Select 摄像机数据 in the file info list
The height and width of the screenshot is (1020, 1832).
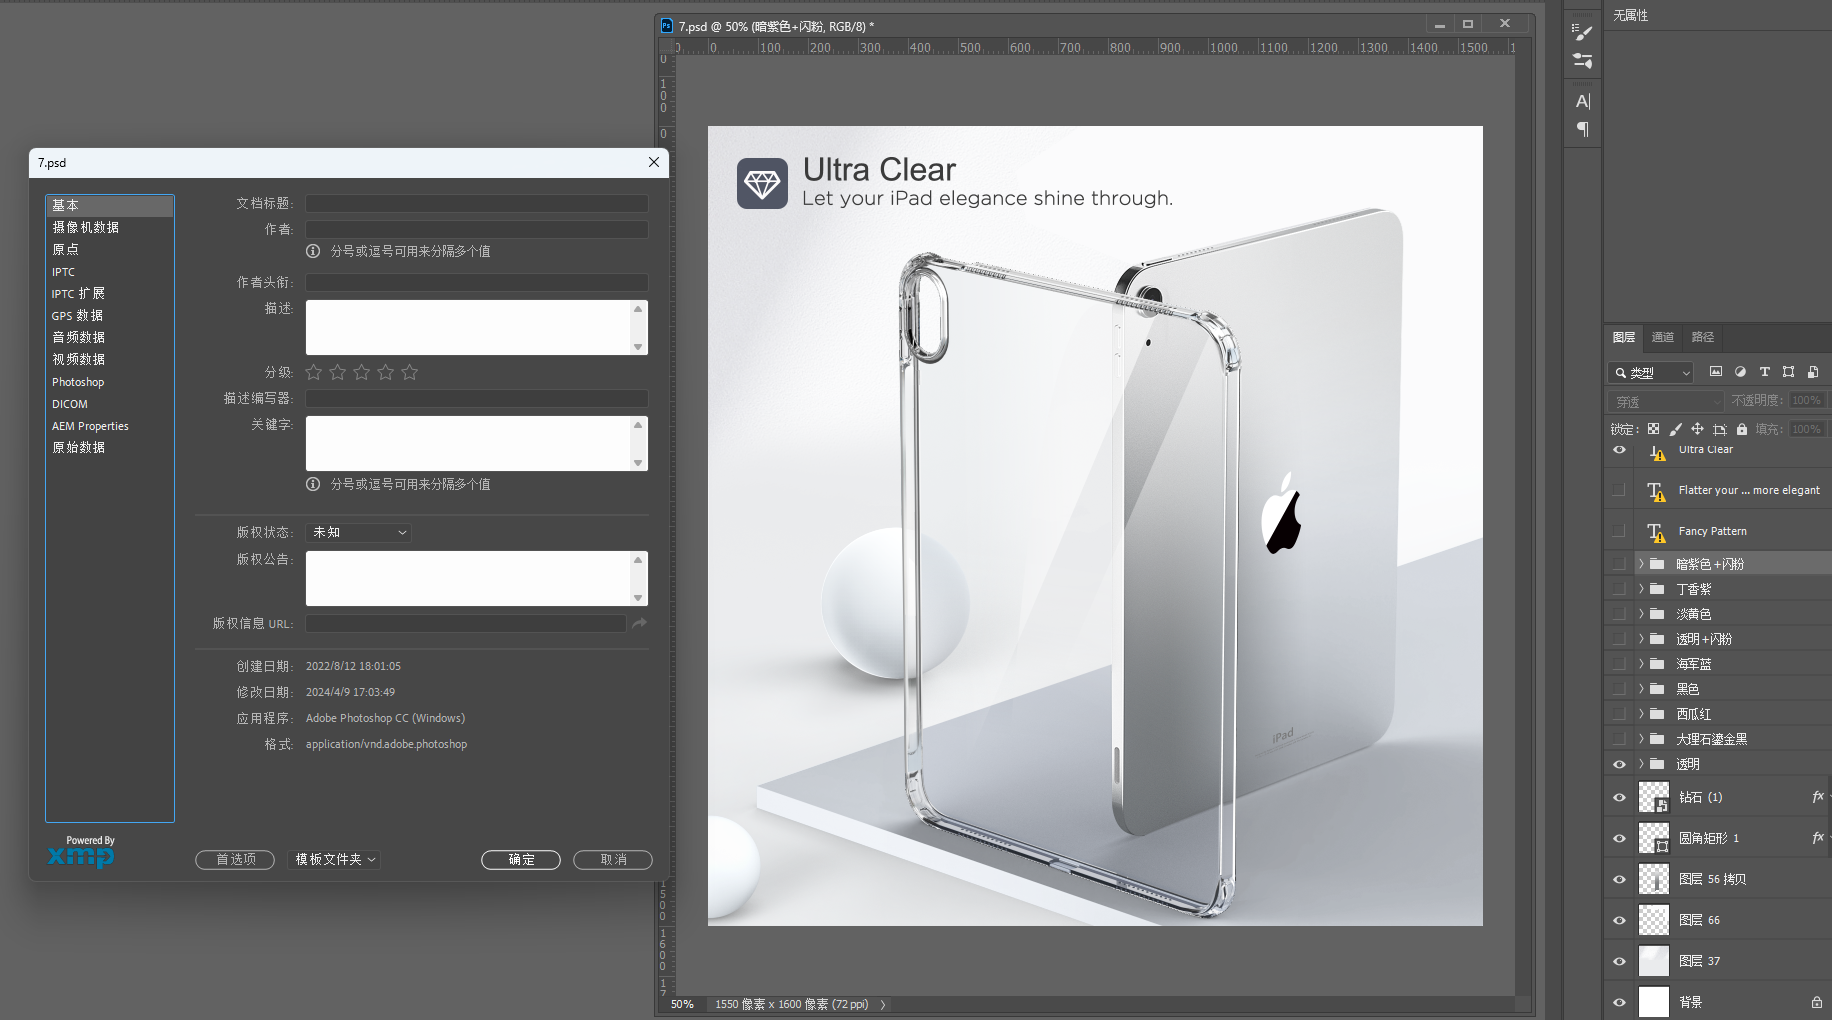110,228
